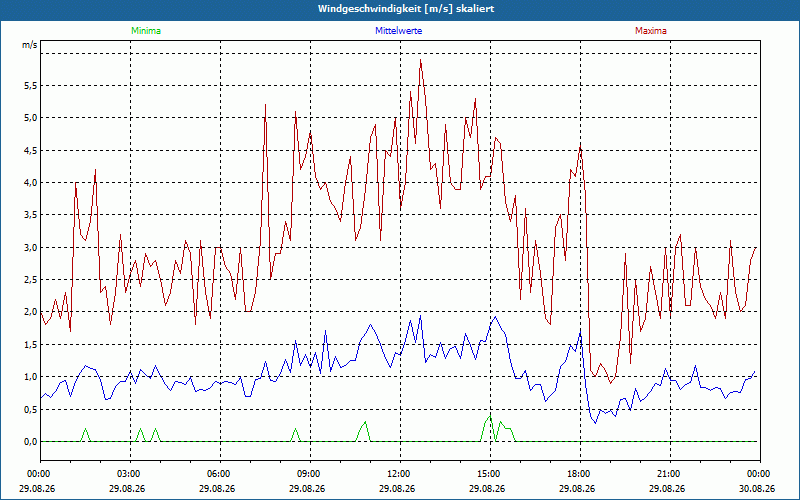
Task: Click the 4,5 y-axis value
Action: click(31, 151)
